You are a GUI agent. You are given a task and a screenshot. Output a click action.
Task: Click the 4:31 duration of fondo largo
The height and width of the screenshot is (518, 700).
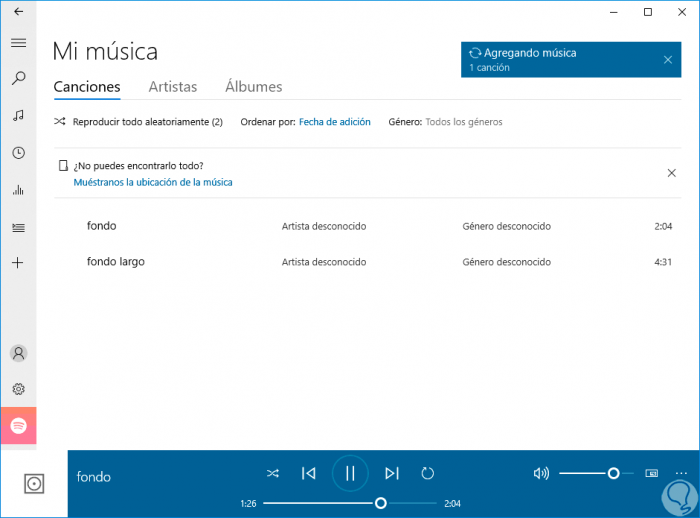click(663, 262)
